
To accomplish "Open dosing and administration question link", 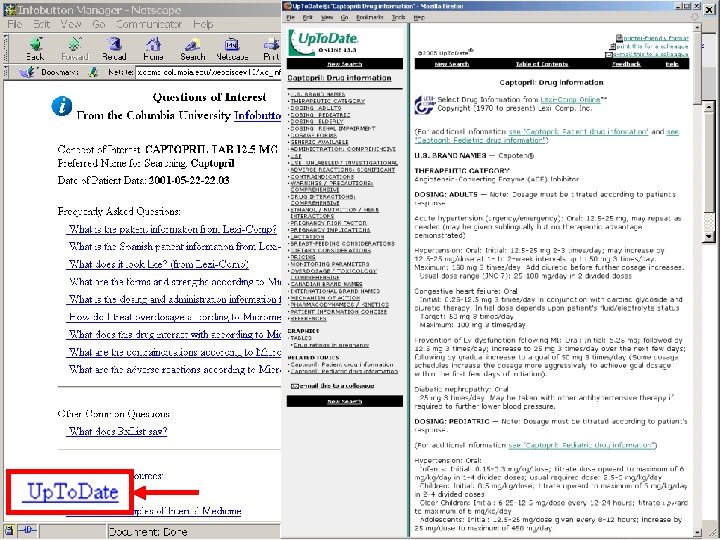I will (x=174, y=299).
